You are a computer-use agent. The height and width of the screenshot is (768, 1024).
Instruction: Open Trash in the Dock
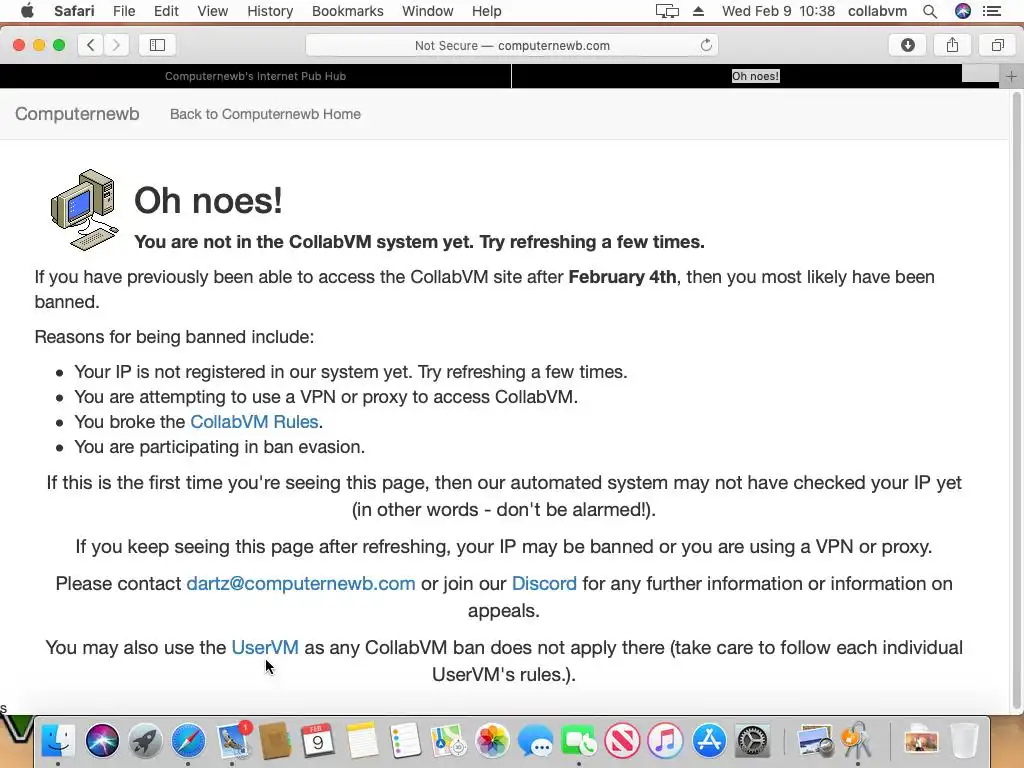click(964, 741)
